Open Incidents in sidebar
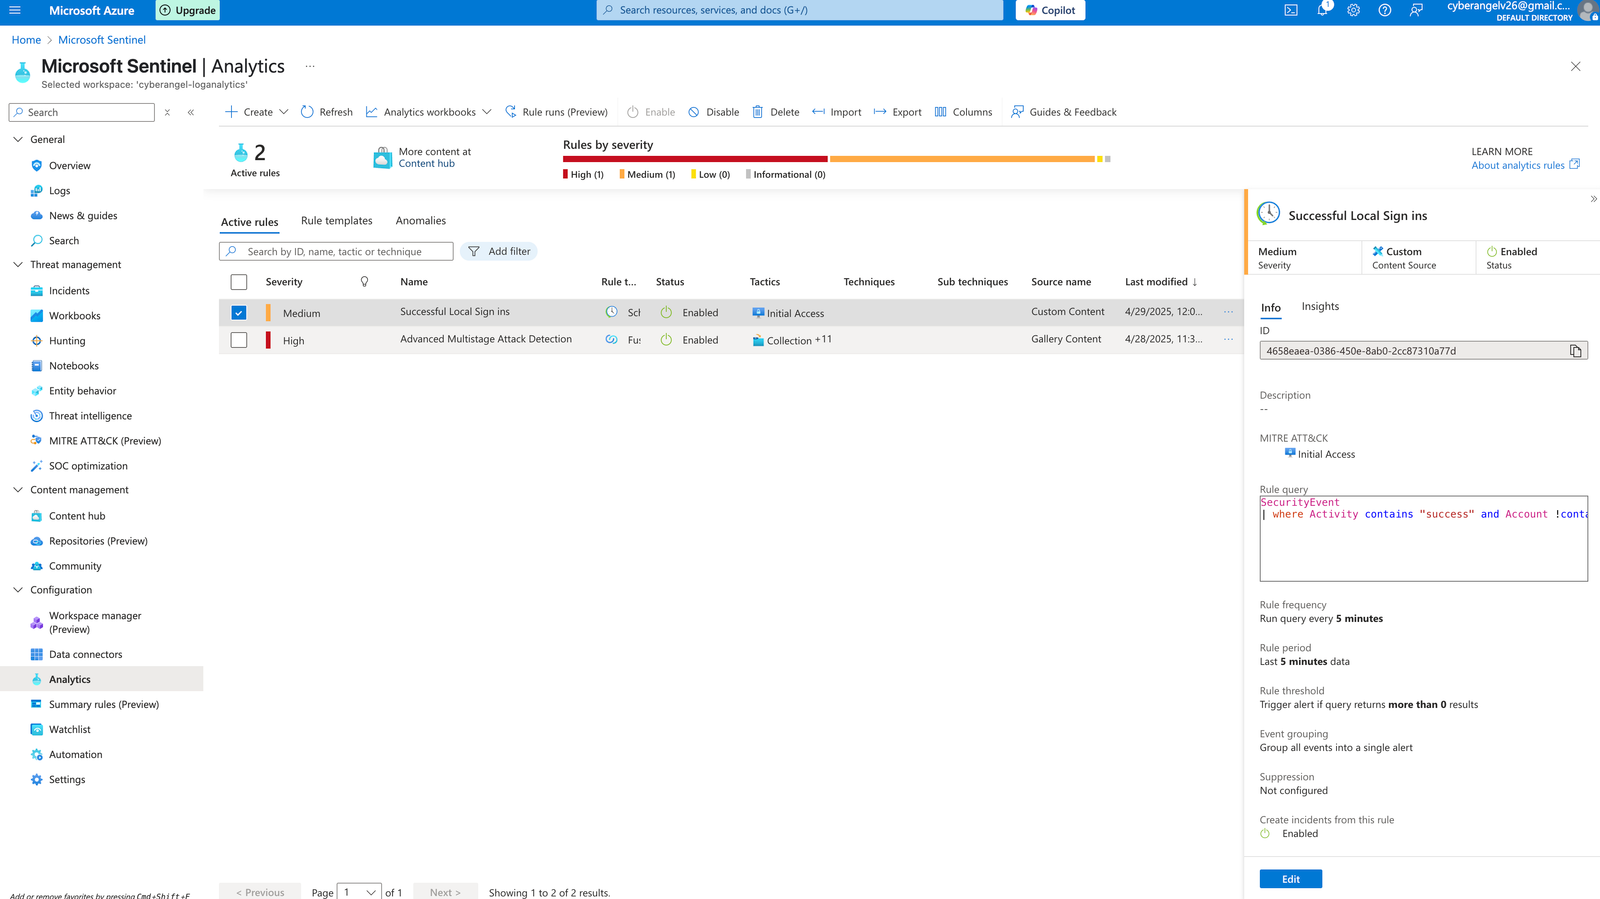1600x899 pixels. [69, 291]
